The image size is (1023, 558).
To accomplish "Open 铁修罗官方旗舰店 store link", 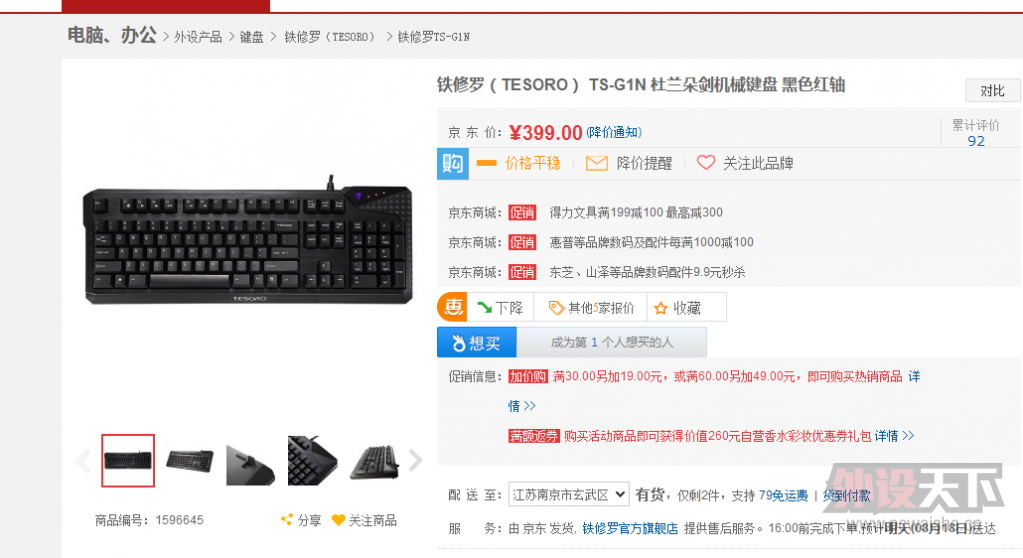I will click(630, 528).
